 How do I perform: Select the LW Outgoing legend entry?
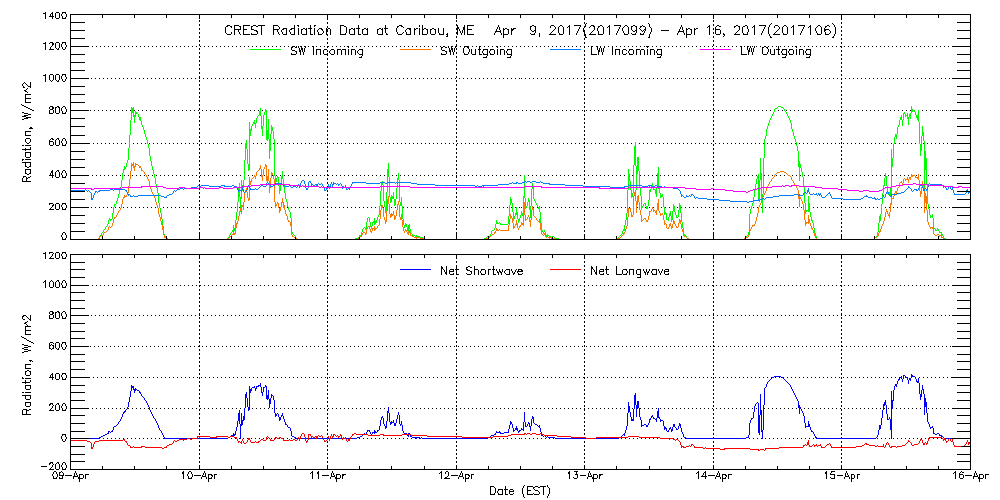tap(775, 52)
